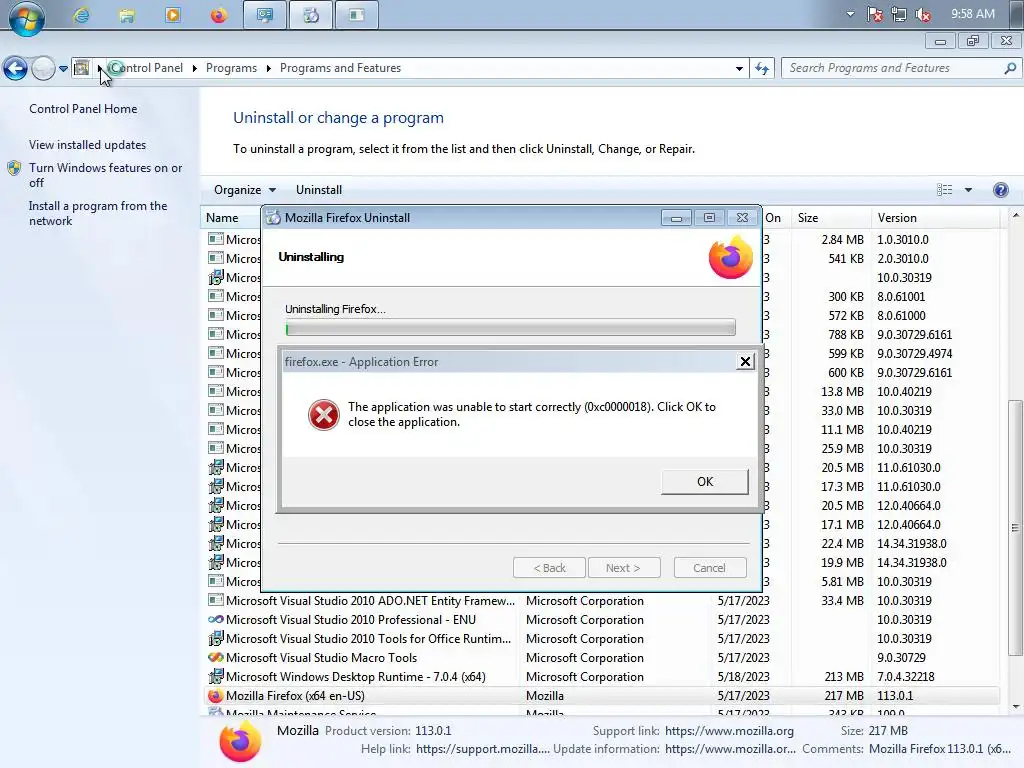This screenshot has width=1024, height=768.
Task: Open the https://www.mozilla.org support link
Action: coord(729,731)
